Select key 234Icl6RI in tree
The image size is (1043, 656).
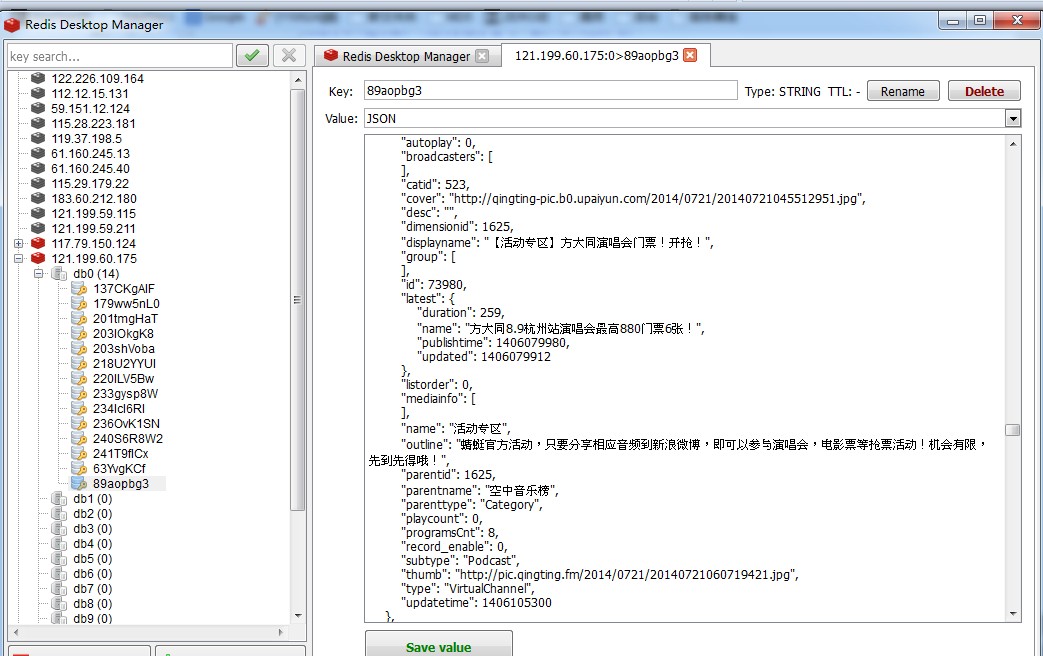coord(118,409)
